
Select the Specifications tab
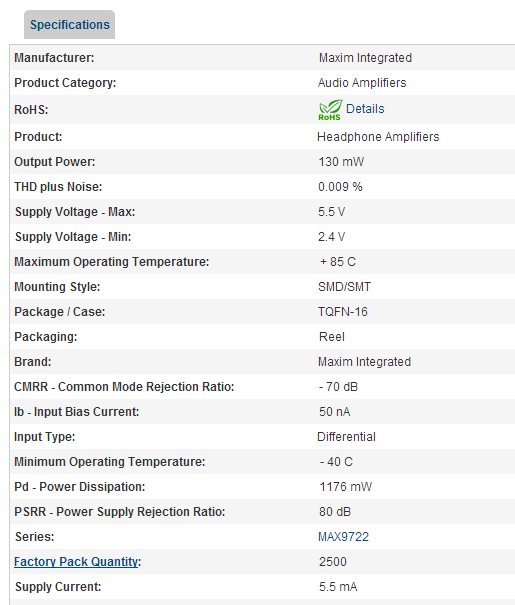(x=69, y=25)
